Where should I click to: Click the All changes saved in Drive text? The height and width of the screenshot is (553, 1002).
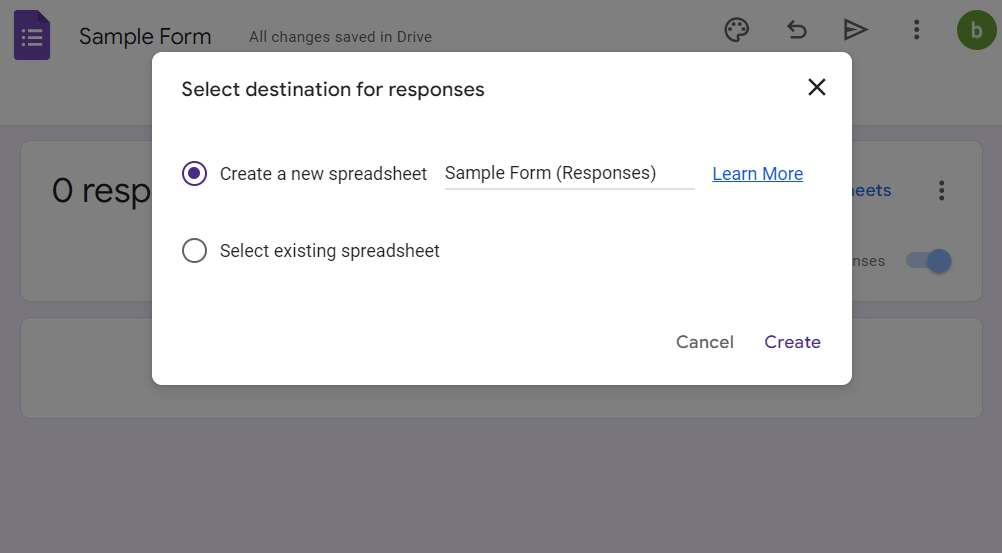click(x=341, y=37)
